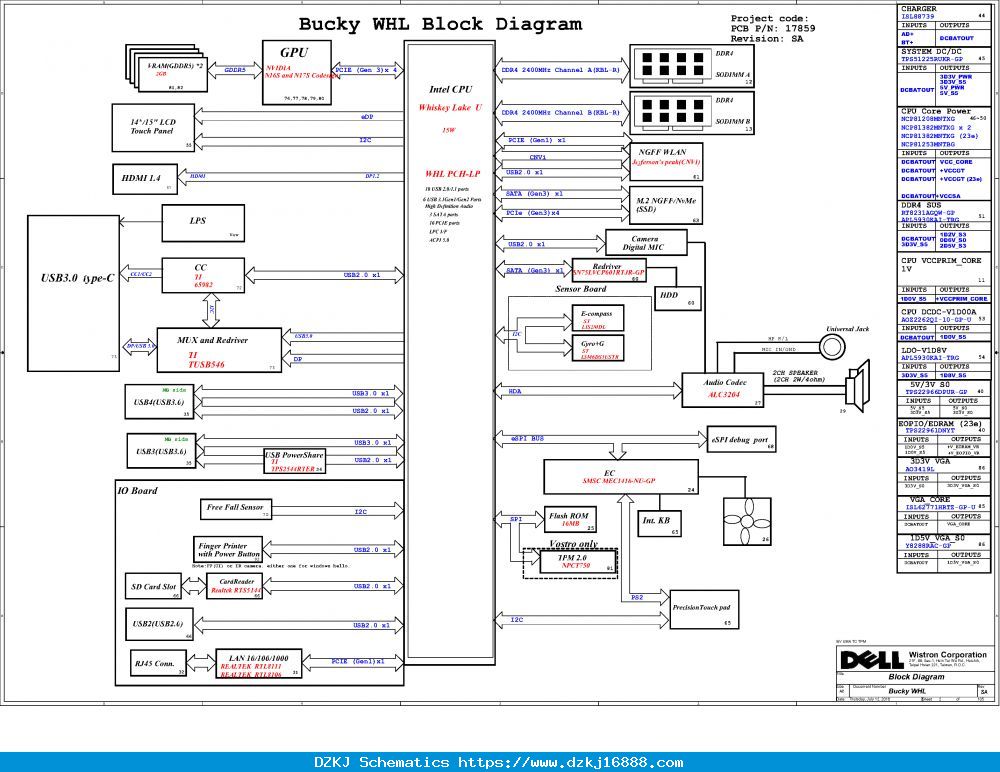Viewport: 1000px width, 772px height.
Task: Select the 14"/15" LCD Touch Panel block
Action: (x=153, y=128)
